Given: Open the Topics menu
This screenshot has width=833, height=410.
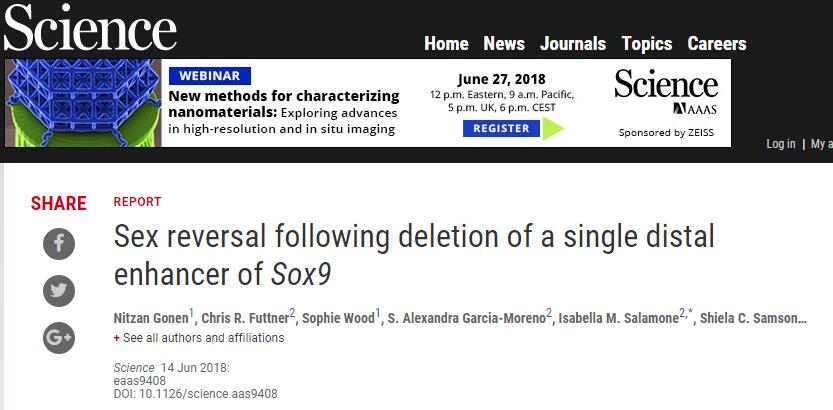Looking at the screenshot, I should coord(646,43).
